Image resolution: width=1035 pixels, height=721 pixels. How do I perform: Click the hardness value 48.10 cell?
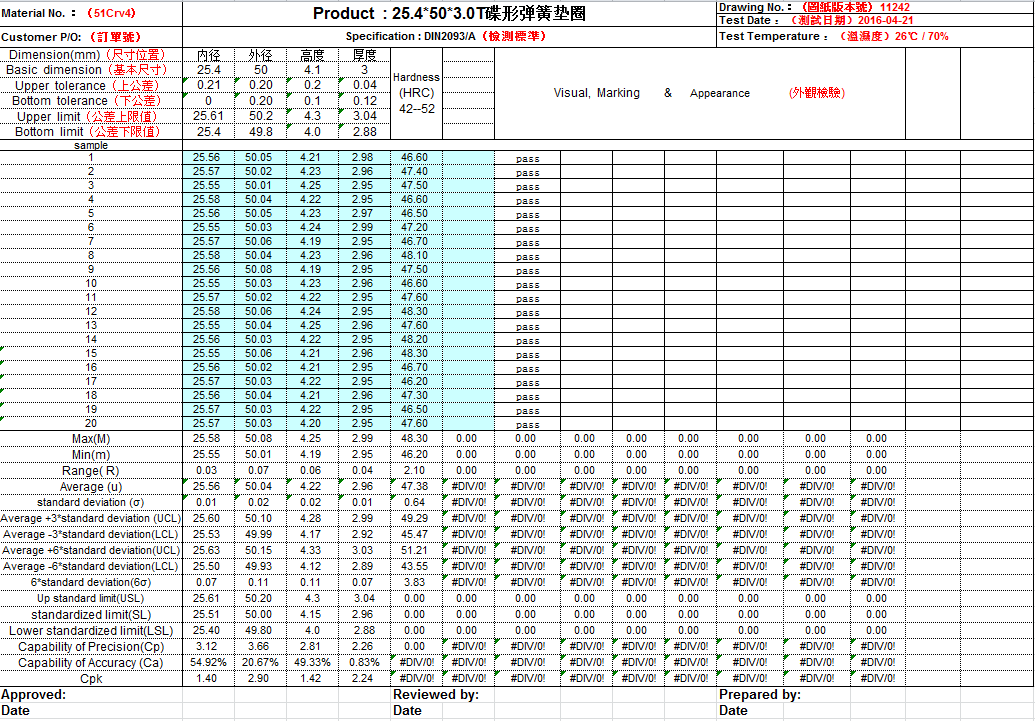pyautogui.click(x=414, y=255)
